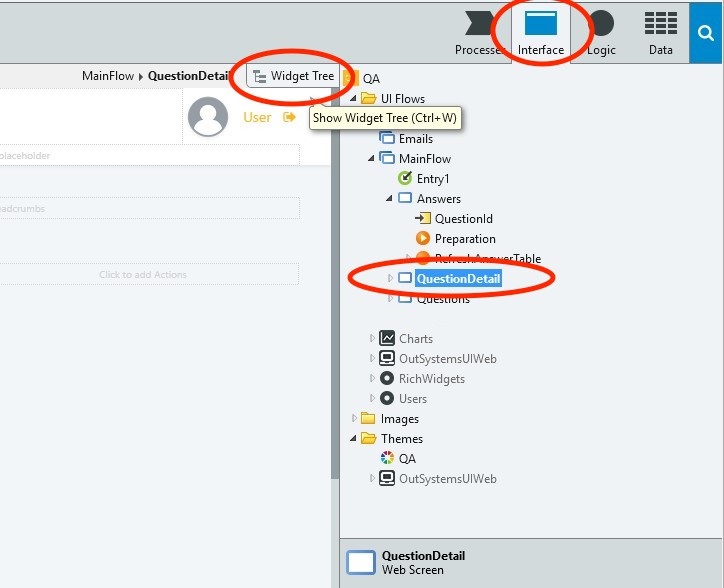Select the RefreshAnswerTable action icon
The height and width of the screenshot is (588, 724).
pyautogui.click(x=422, y=258)
